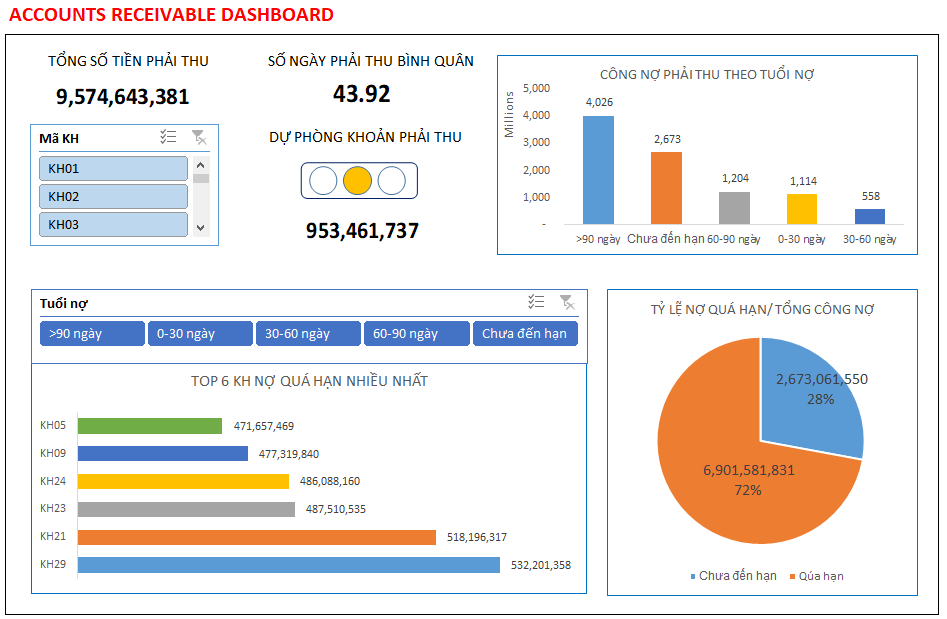947x619 pixels.
Task: Select KH03 in customer slicer
Action: click(x=113, y=225)
